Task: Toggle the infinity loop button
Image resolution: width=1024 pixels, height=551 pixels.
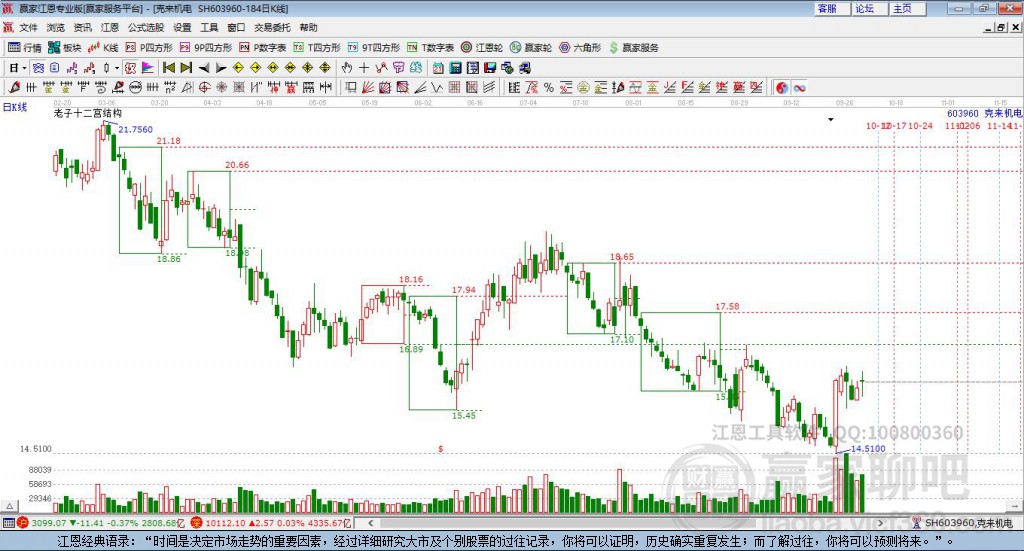Action: coord(799,87)
